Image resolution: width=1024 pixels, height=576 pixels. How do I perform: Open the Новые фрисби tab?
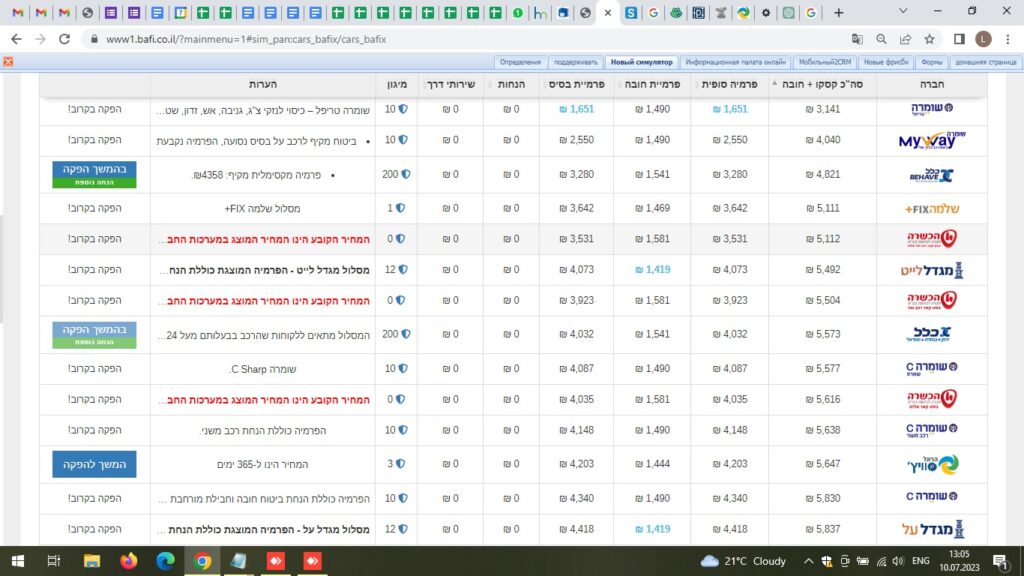point(886,62)
